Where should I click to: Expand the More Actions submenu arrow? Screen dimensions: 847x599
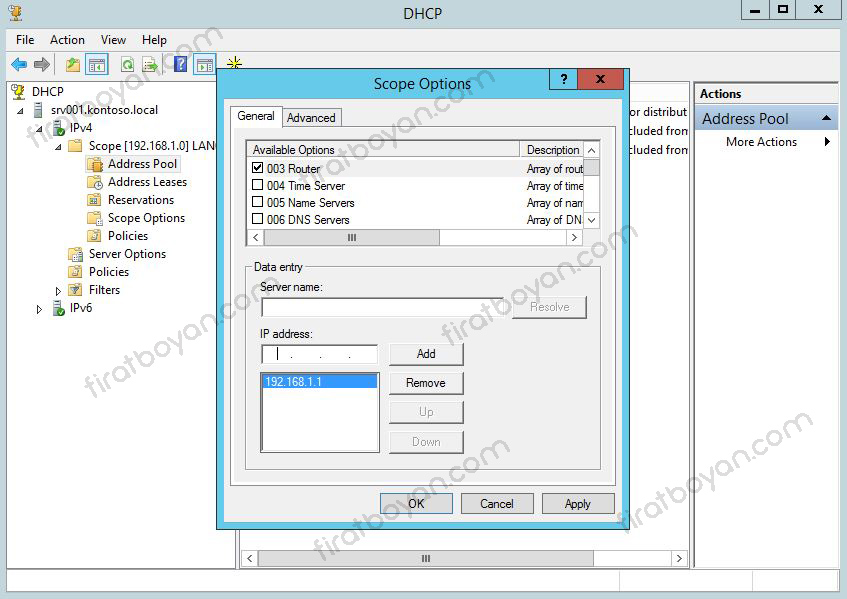(827, 142)
